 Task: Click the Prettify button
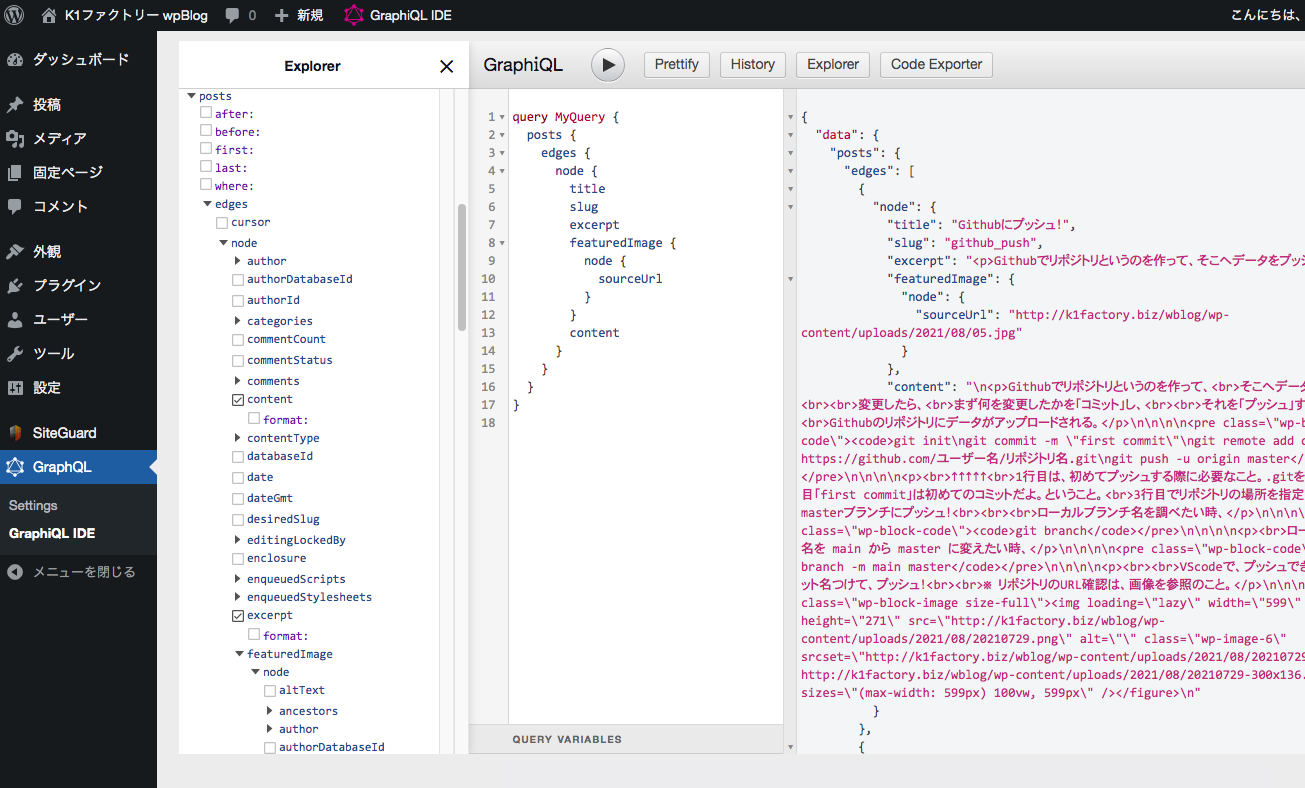coord(677,64)
